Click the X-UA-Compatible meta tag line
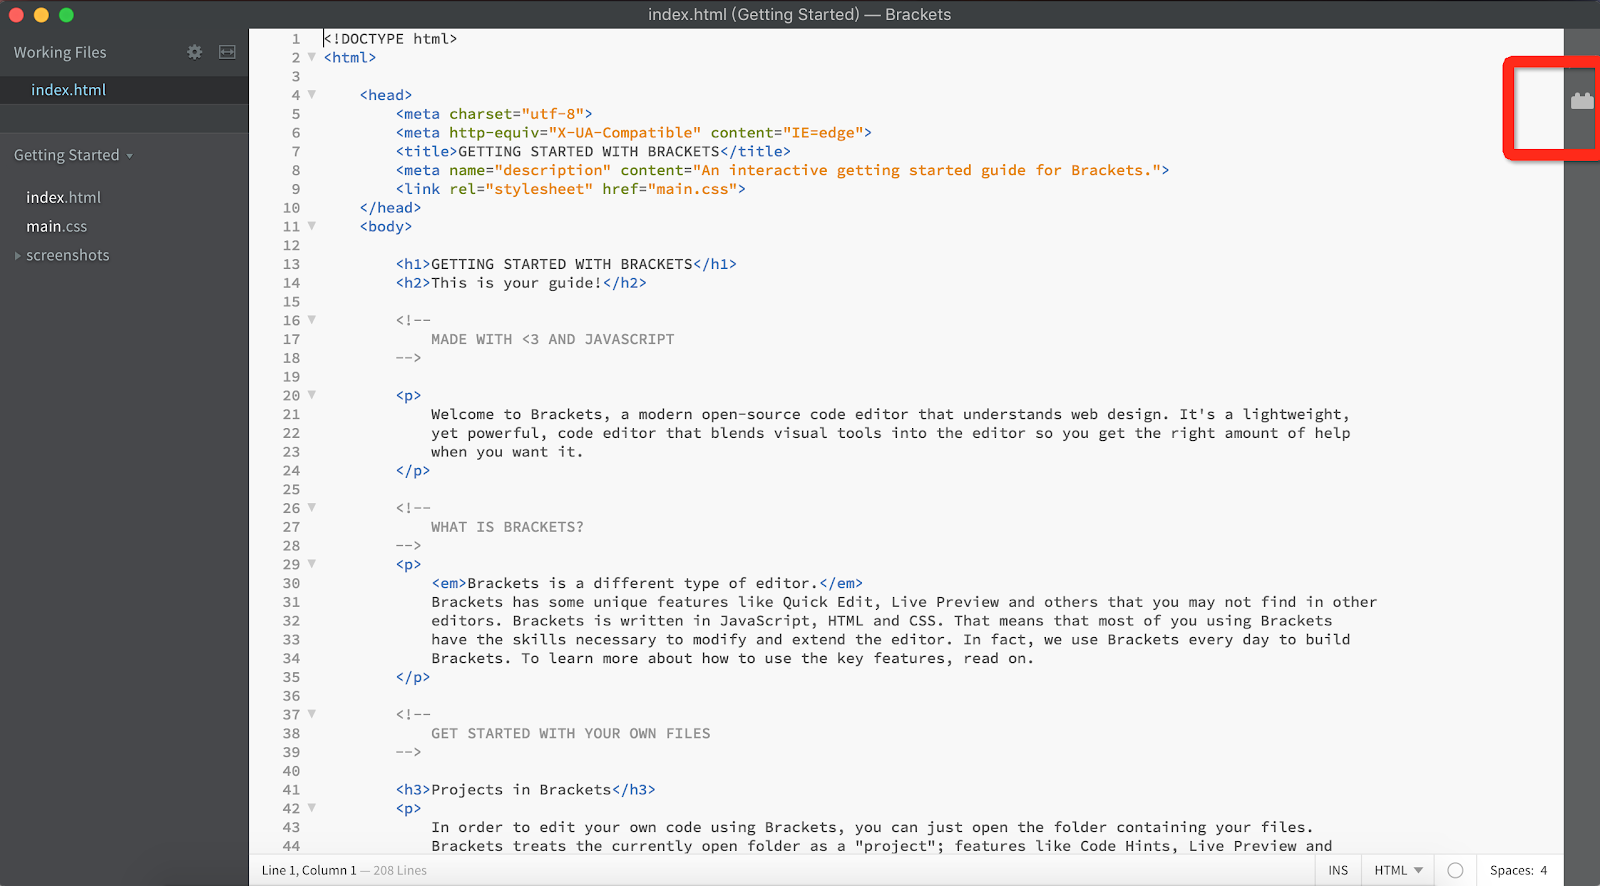Viewport: 1600px width, 886px height. [634, 133]
